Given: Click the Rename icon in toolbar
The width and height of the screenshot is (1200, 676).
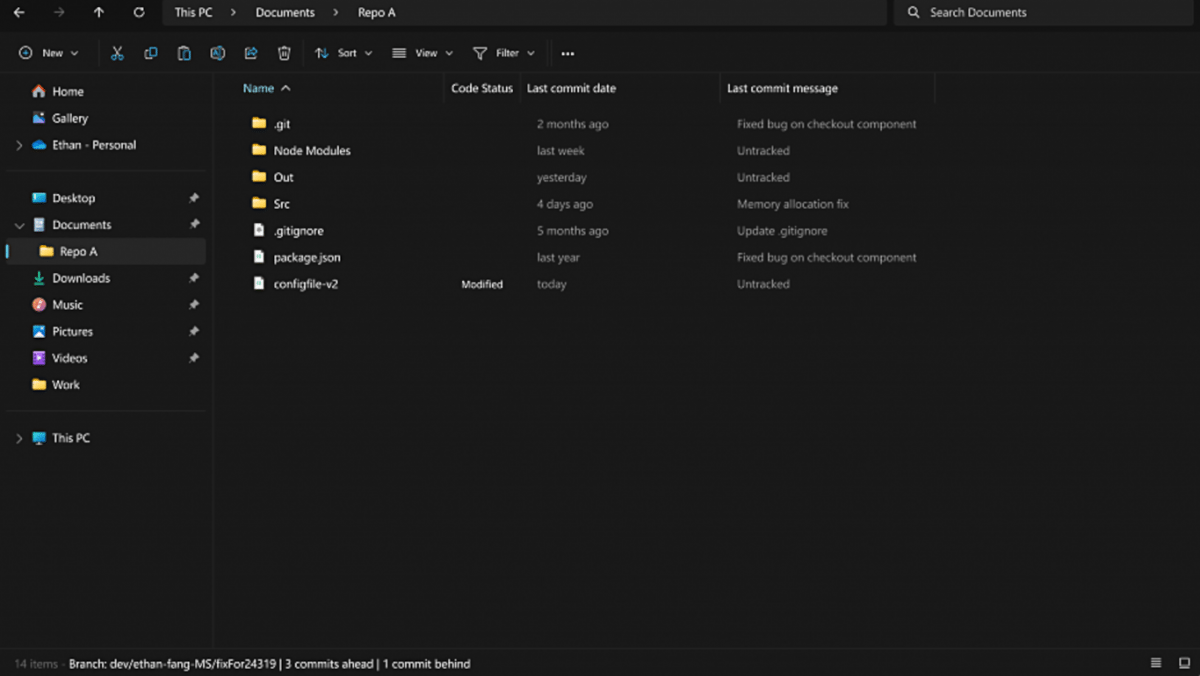Looking at the screenshot, I should pyautogui.click(x=217, y=53).
